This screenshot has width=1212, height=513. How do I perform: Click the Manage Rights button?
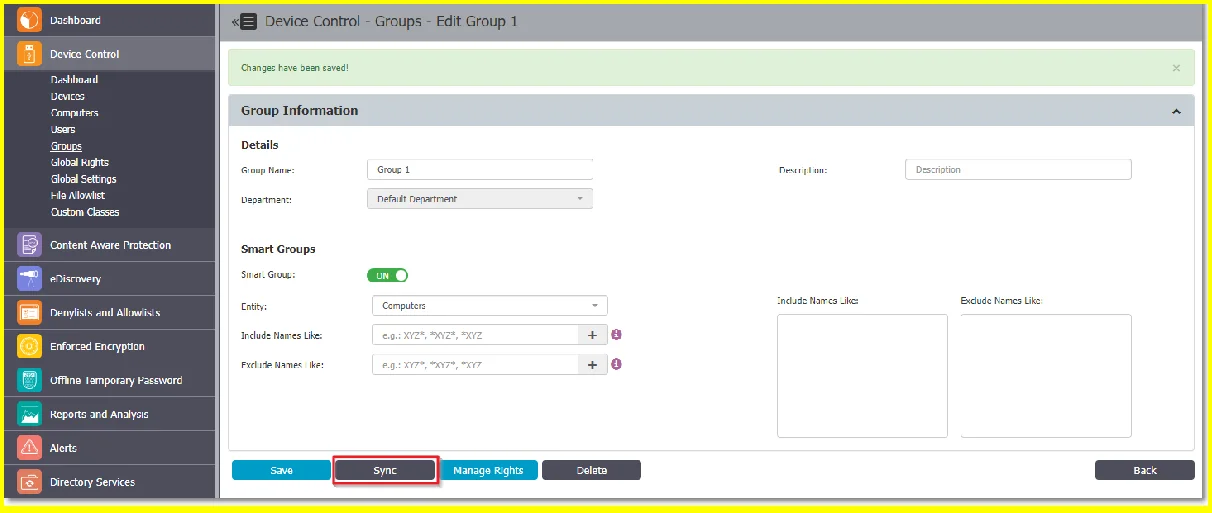pyautogui.click(x=489, y=470)
